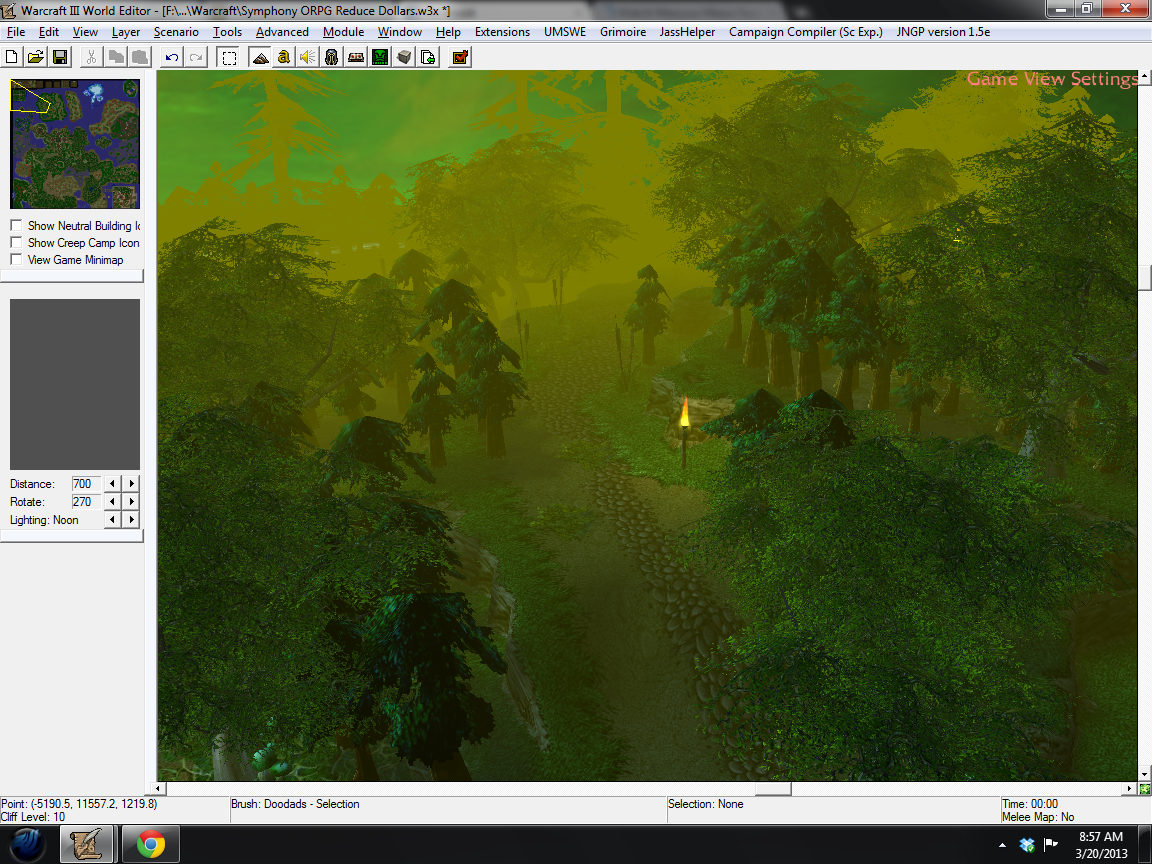Create a new map with the blank page icon

[x=12, y=57]
